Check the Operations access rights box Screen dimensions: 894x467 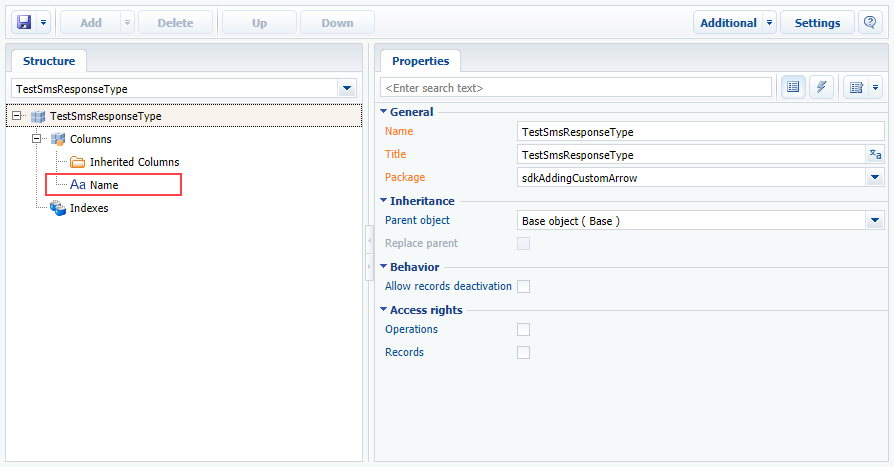point(523,330)
